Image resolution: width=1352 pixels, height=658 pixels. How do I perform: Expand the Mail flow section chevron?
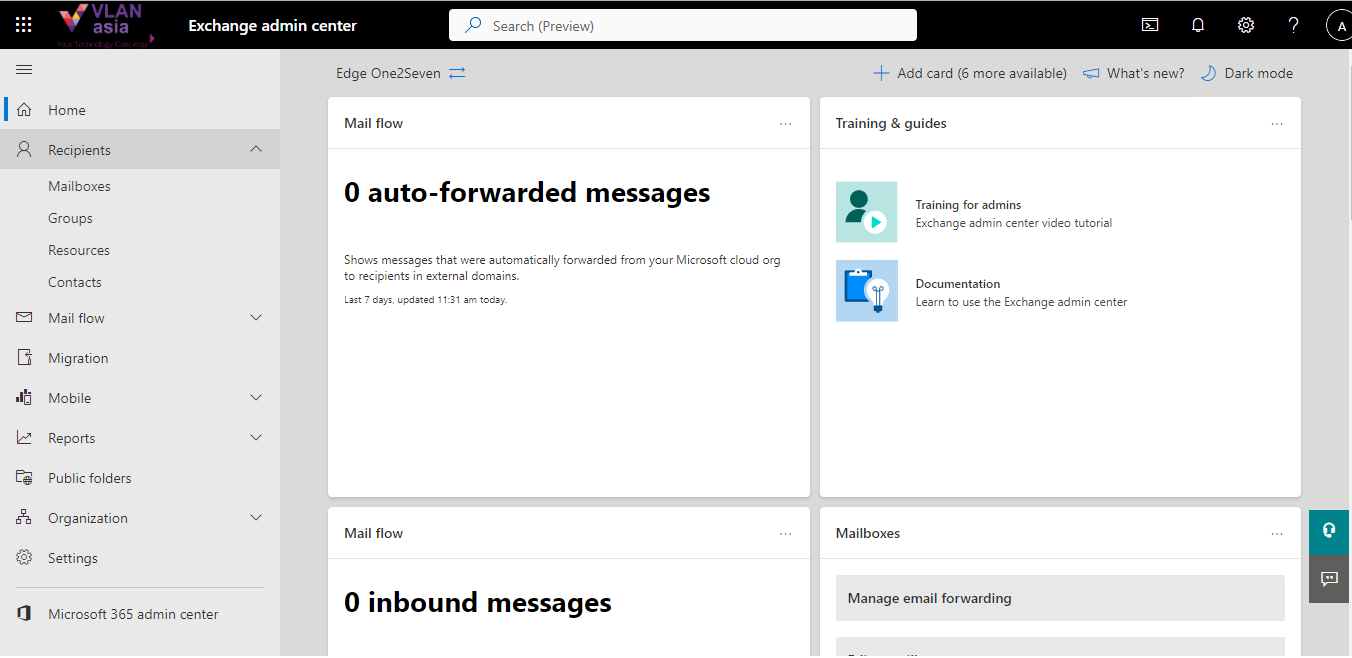pyautogui.click(x=256, y=318)
